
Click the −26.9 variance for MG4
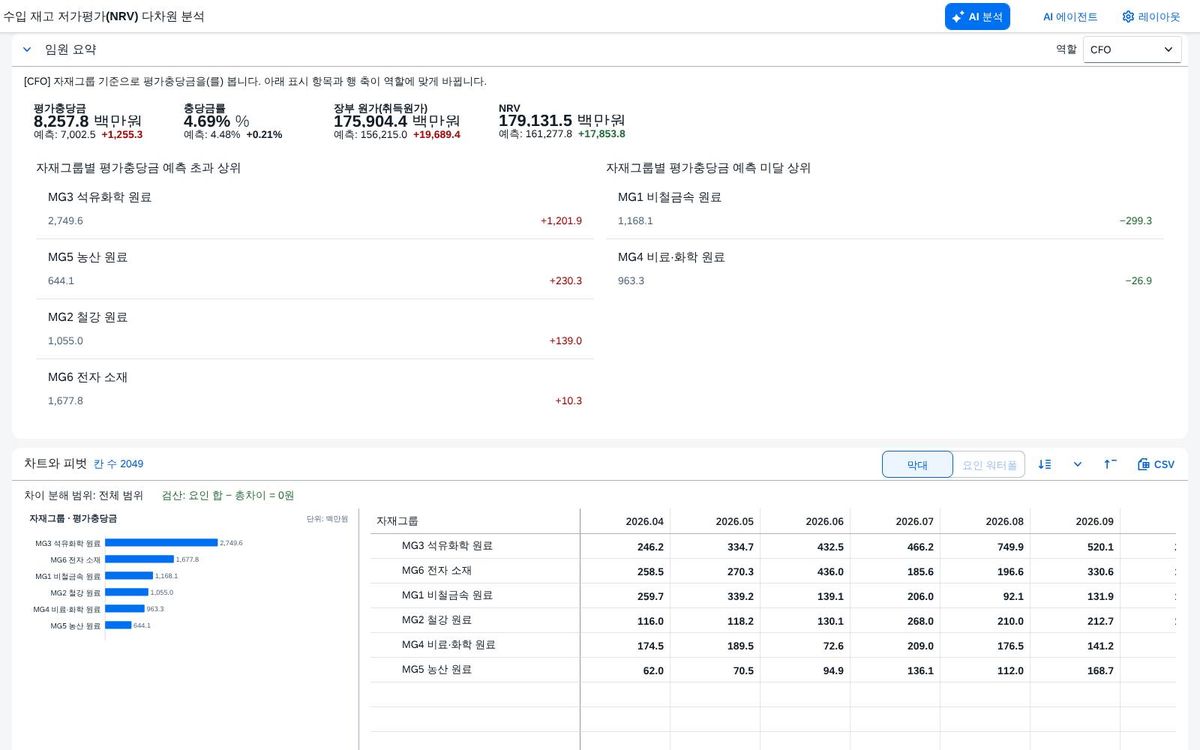(x=1138, y=281)
